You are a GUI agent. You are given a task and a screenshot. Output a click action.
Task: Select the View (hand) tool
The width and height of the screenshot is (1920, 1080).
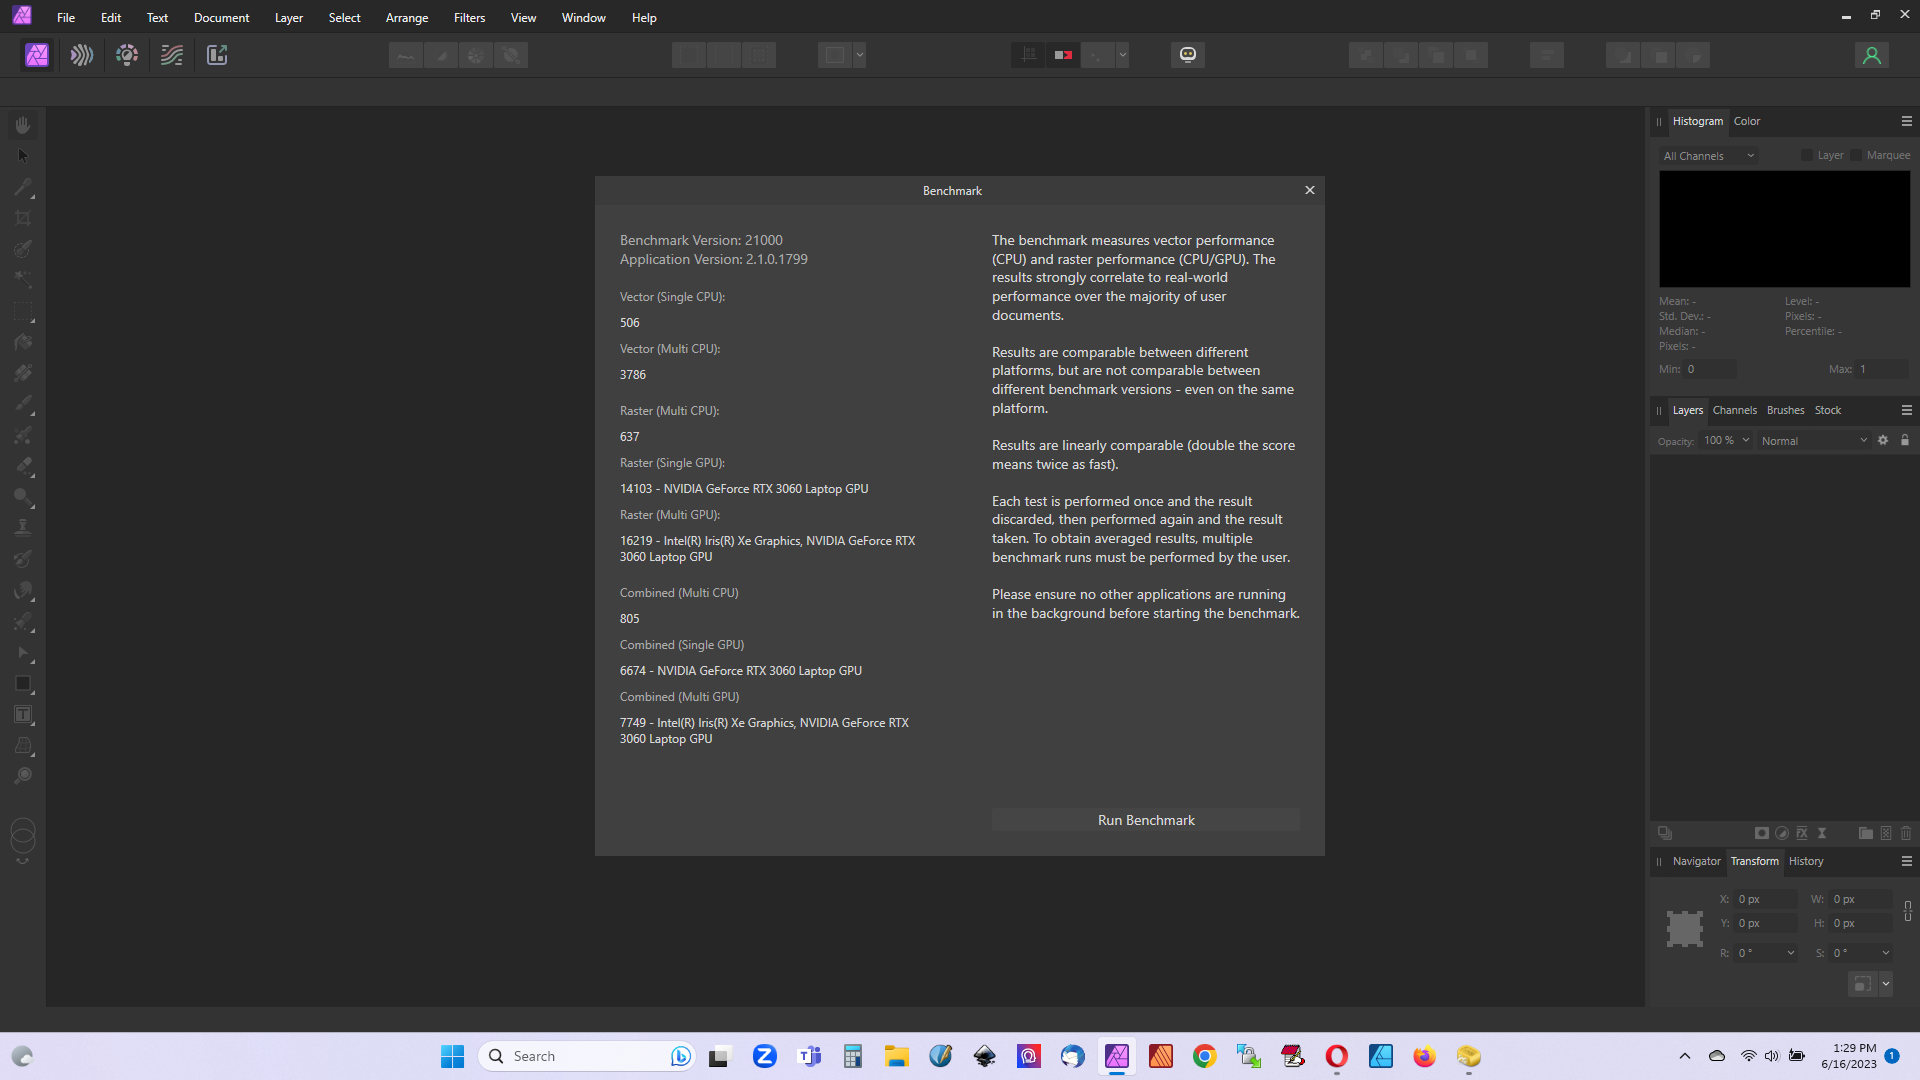(x=23, y=125)
